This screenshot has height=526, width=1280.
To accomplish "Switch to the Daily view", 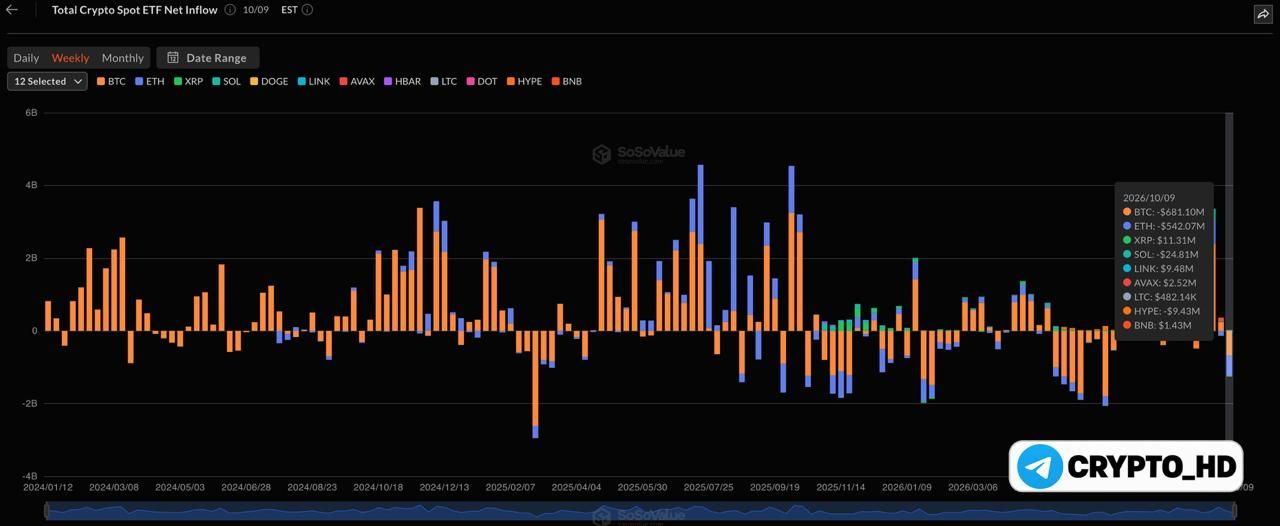I will [x=26, y=58].
